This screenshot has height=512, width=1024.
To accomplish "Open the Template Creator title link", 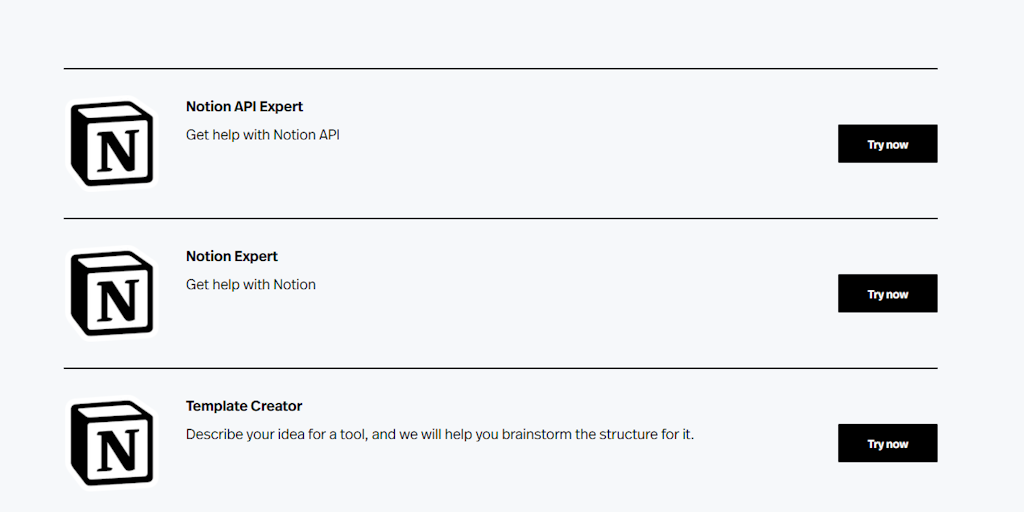I will (243, 407).
